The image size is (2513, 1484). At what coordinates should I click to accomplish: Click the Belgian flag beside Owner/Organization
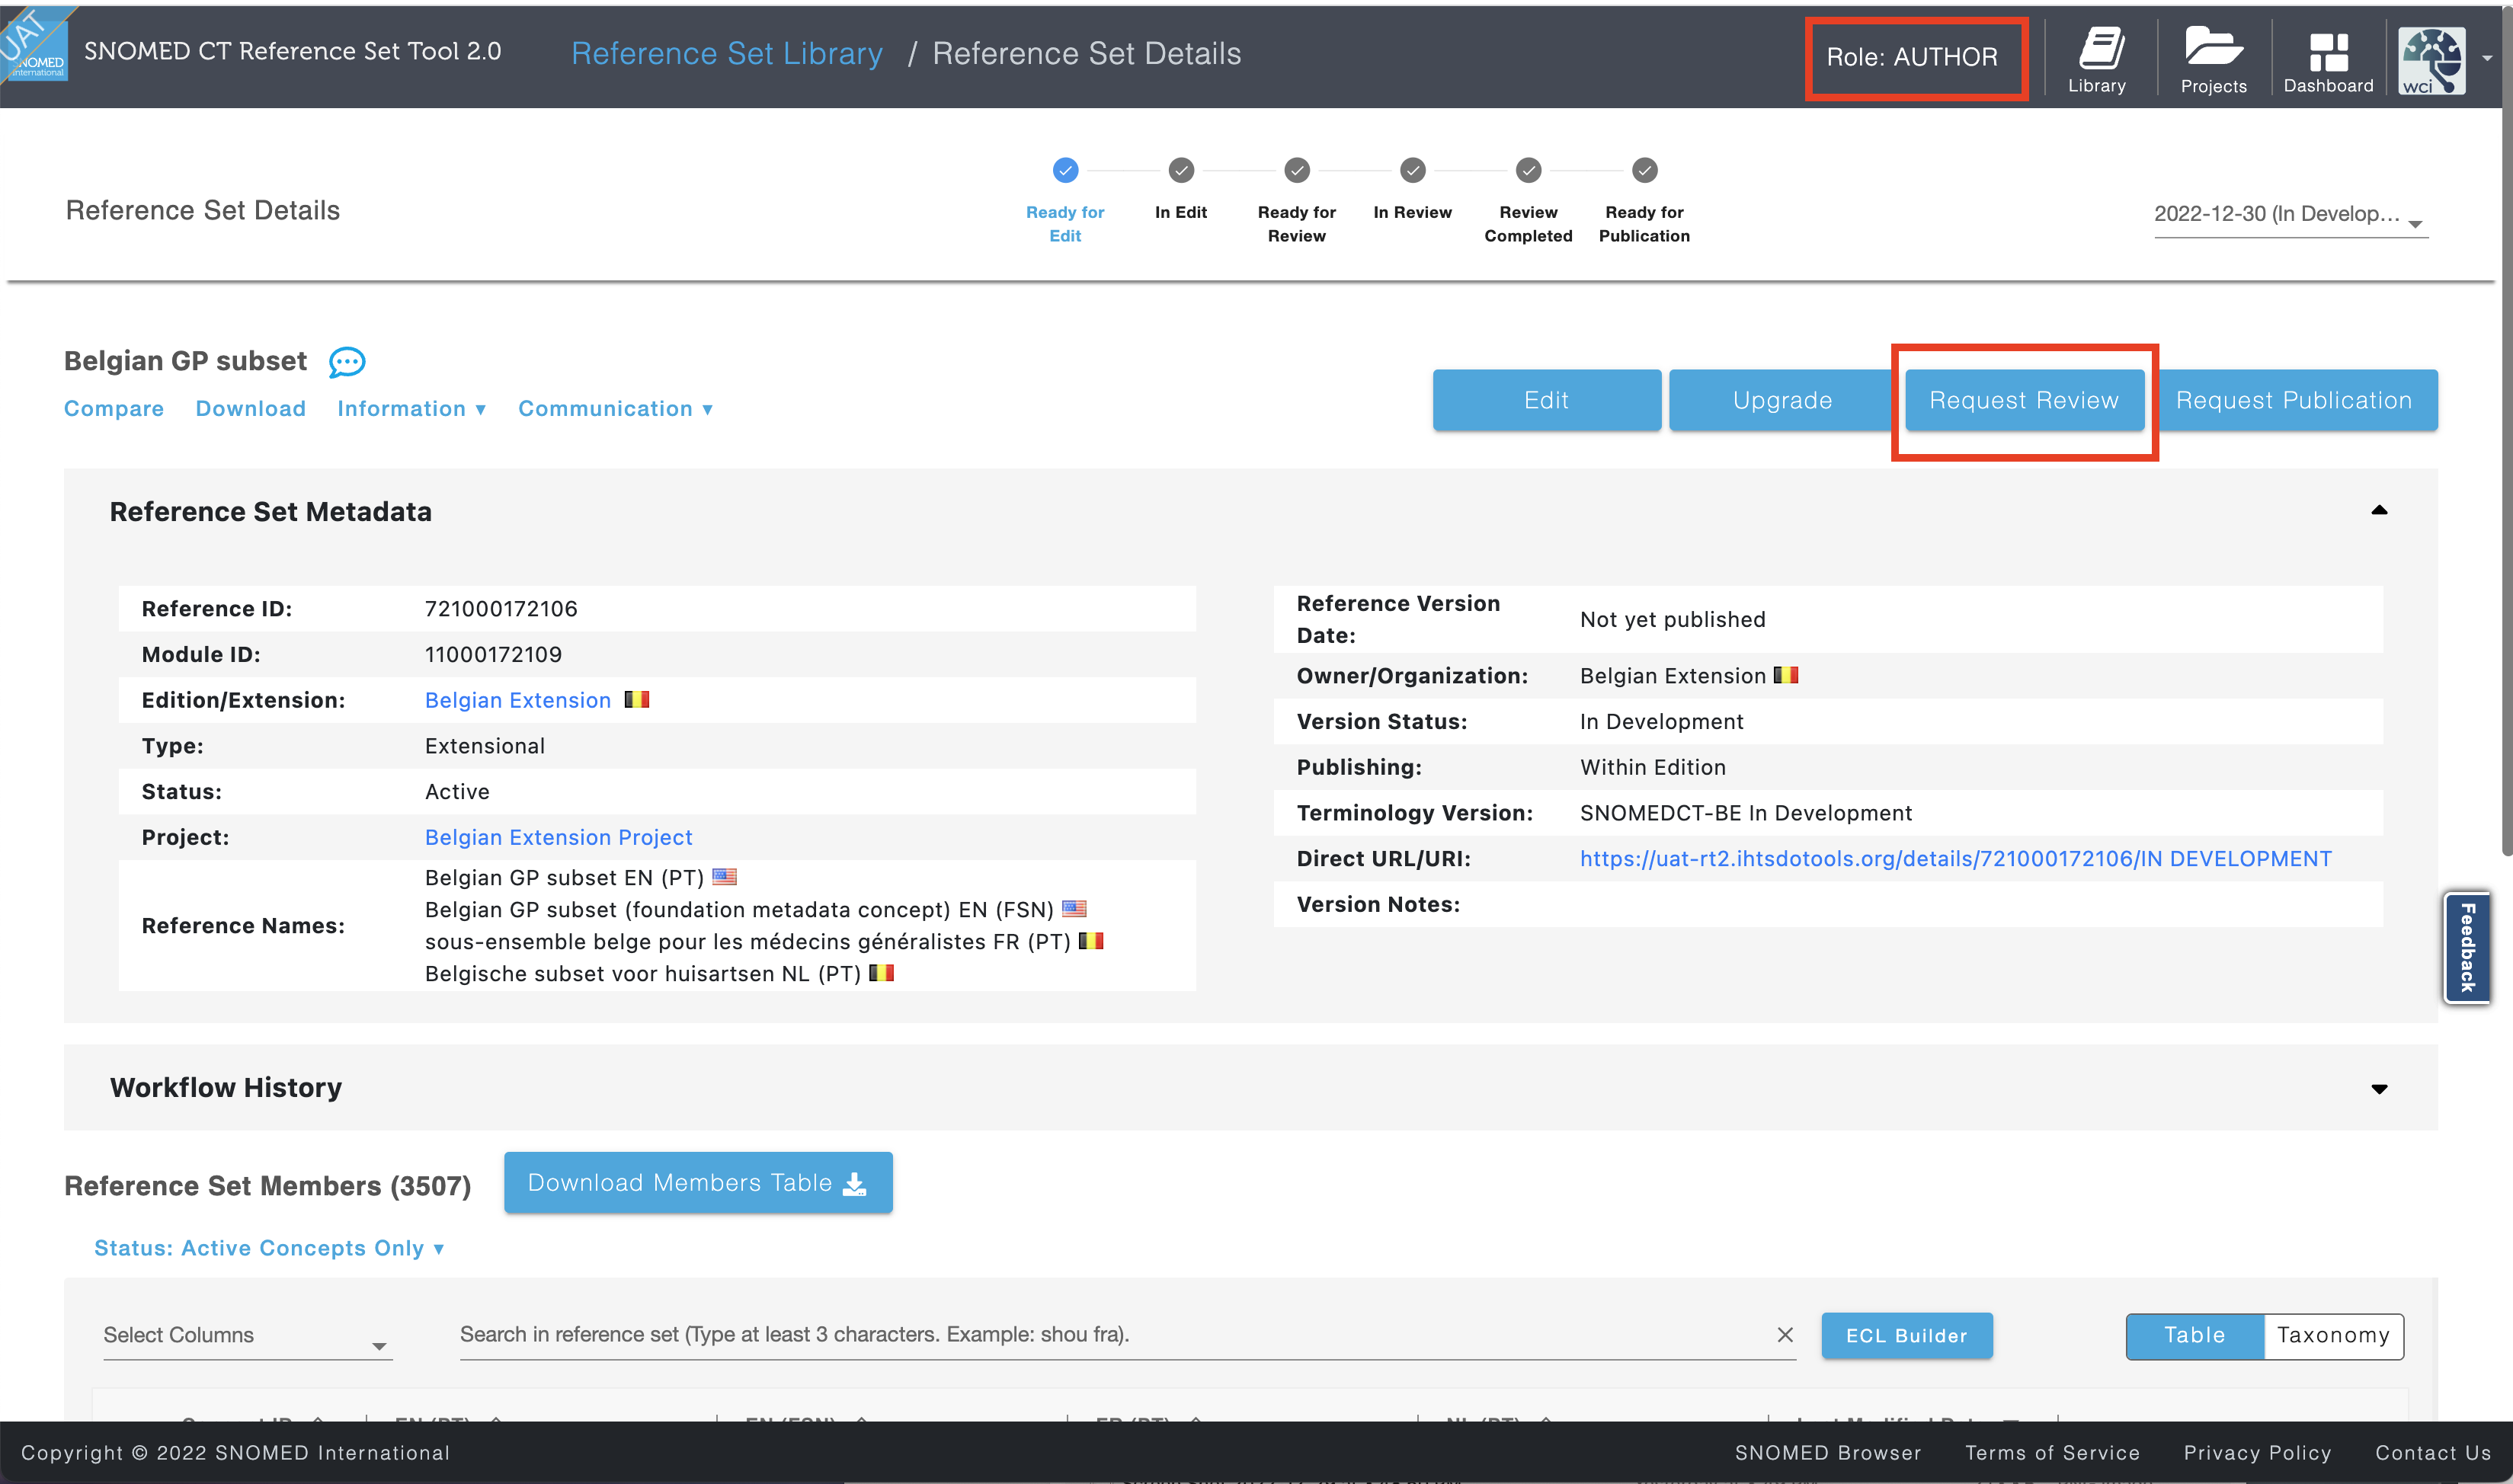pos(1786,675)
